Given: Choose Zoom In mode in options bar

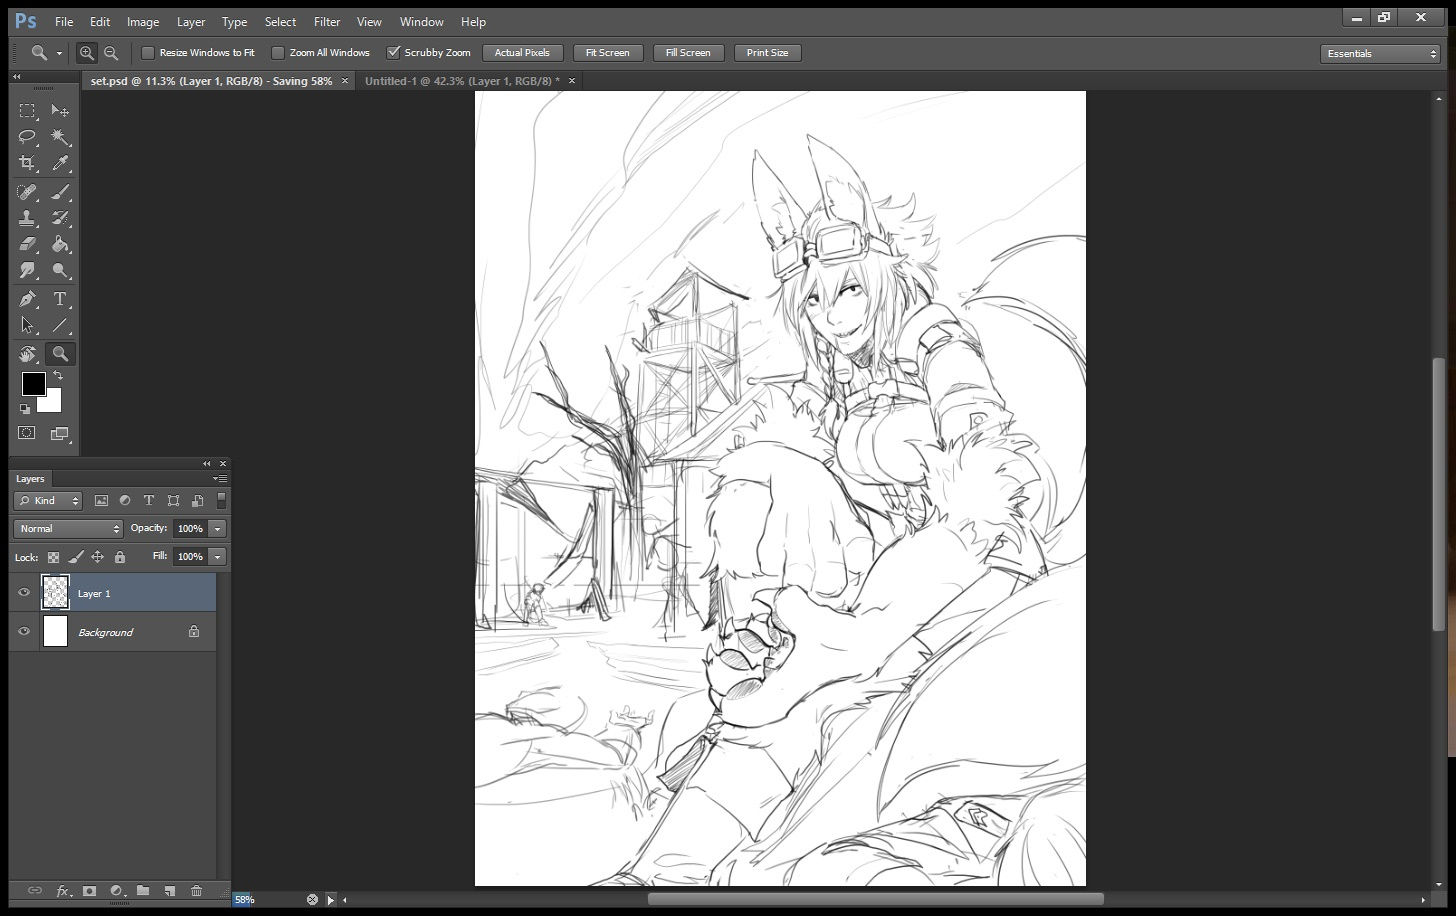Looking at the screenshot, I should click(87, 53).
